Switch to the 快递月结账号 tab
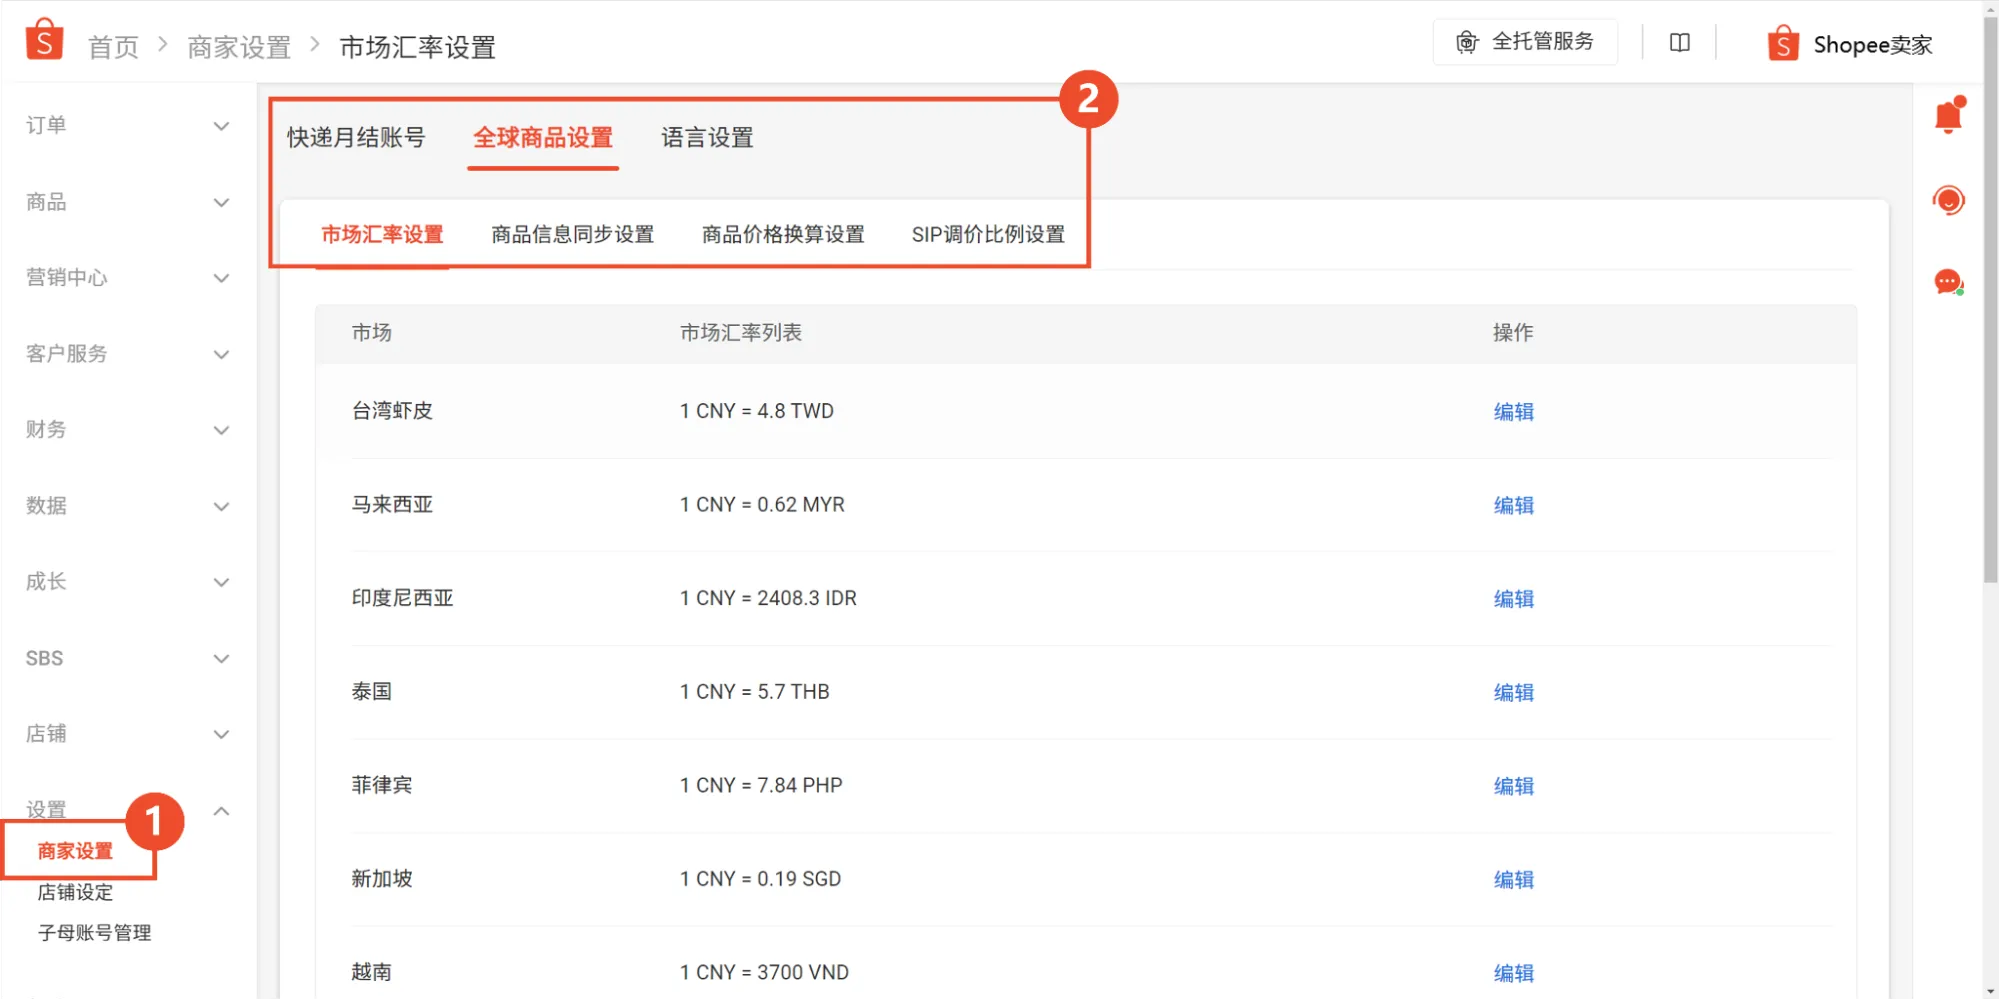 point(356,138)
